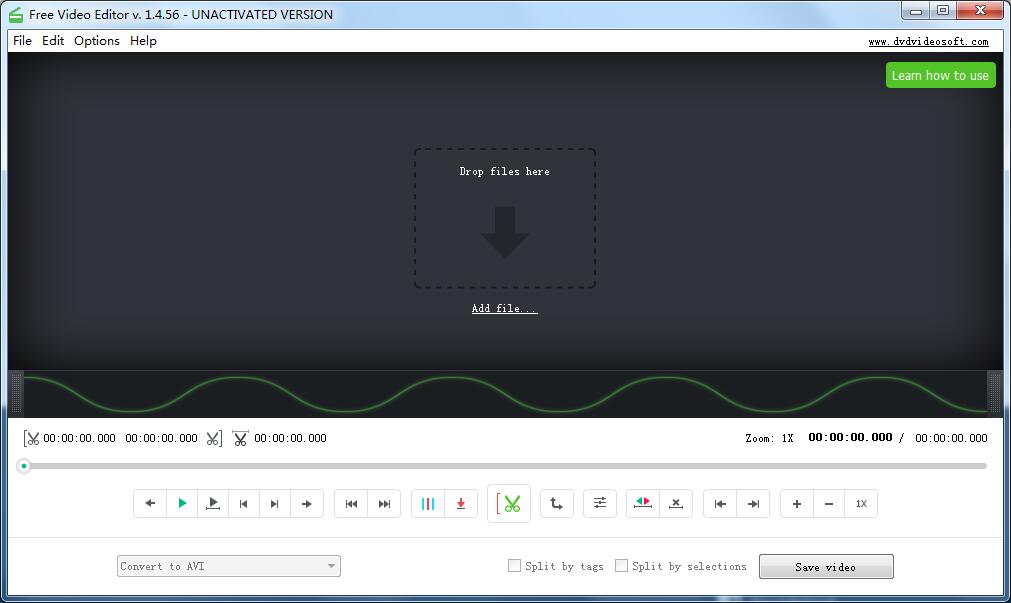Click the zoom in plus icon

tap(796, 503)
